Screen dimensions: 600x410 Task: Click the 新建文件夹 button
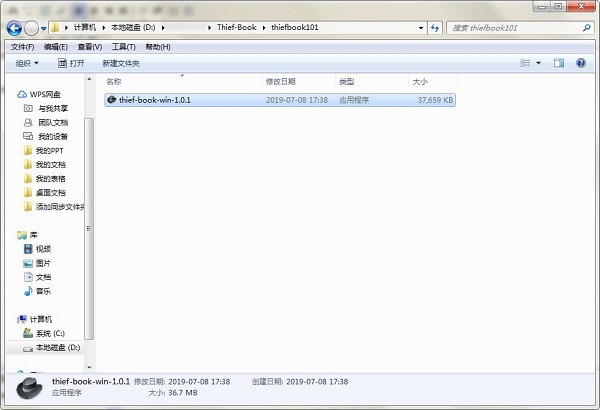pos(121,63)
